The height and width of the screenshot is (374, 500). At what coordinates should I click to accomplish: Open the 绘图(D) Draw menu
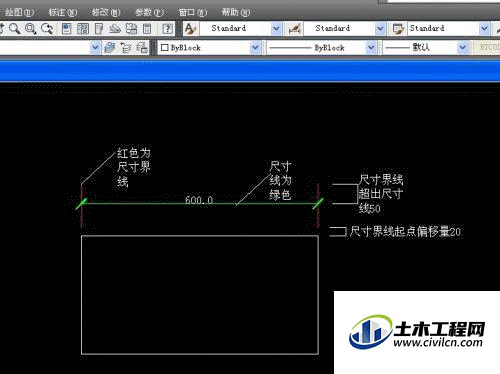19,12
